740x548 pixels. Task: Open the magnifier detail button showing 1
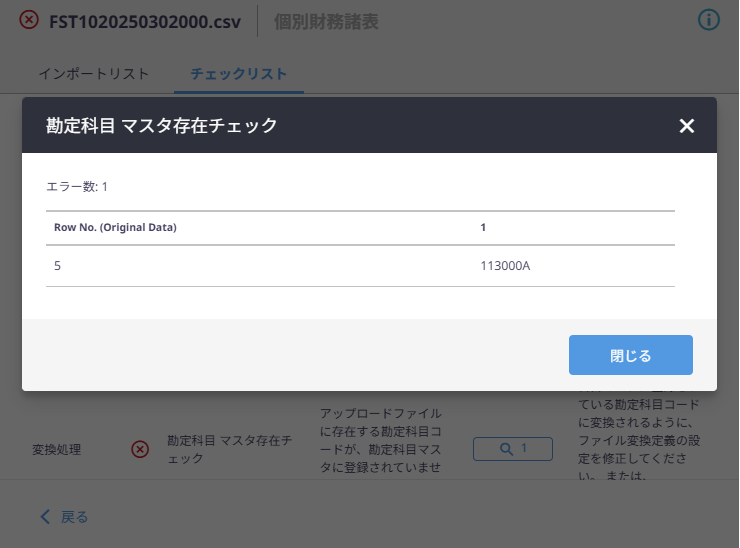[x=513, y=448]
